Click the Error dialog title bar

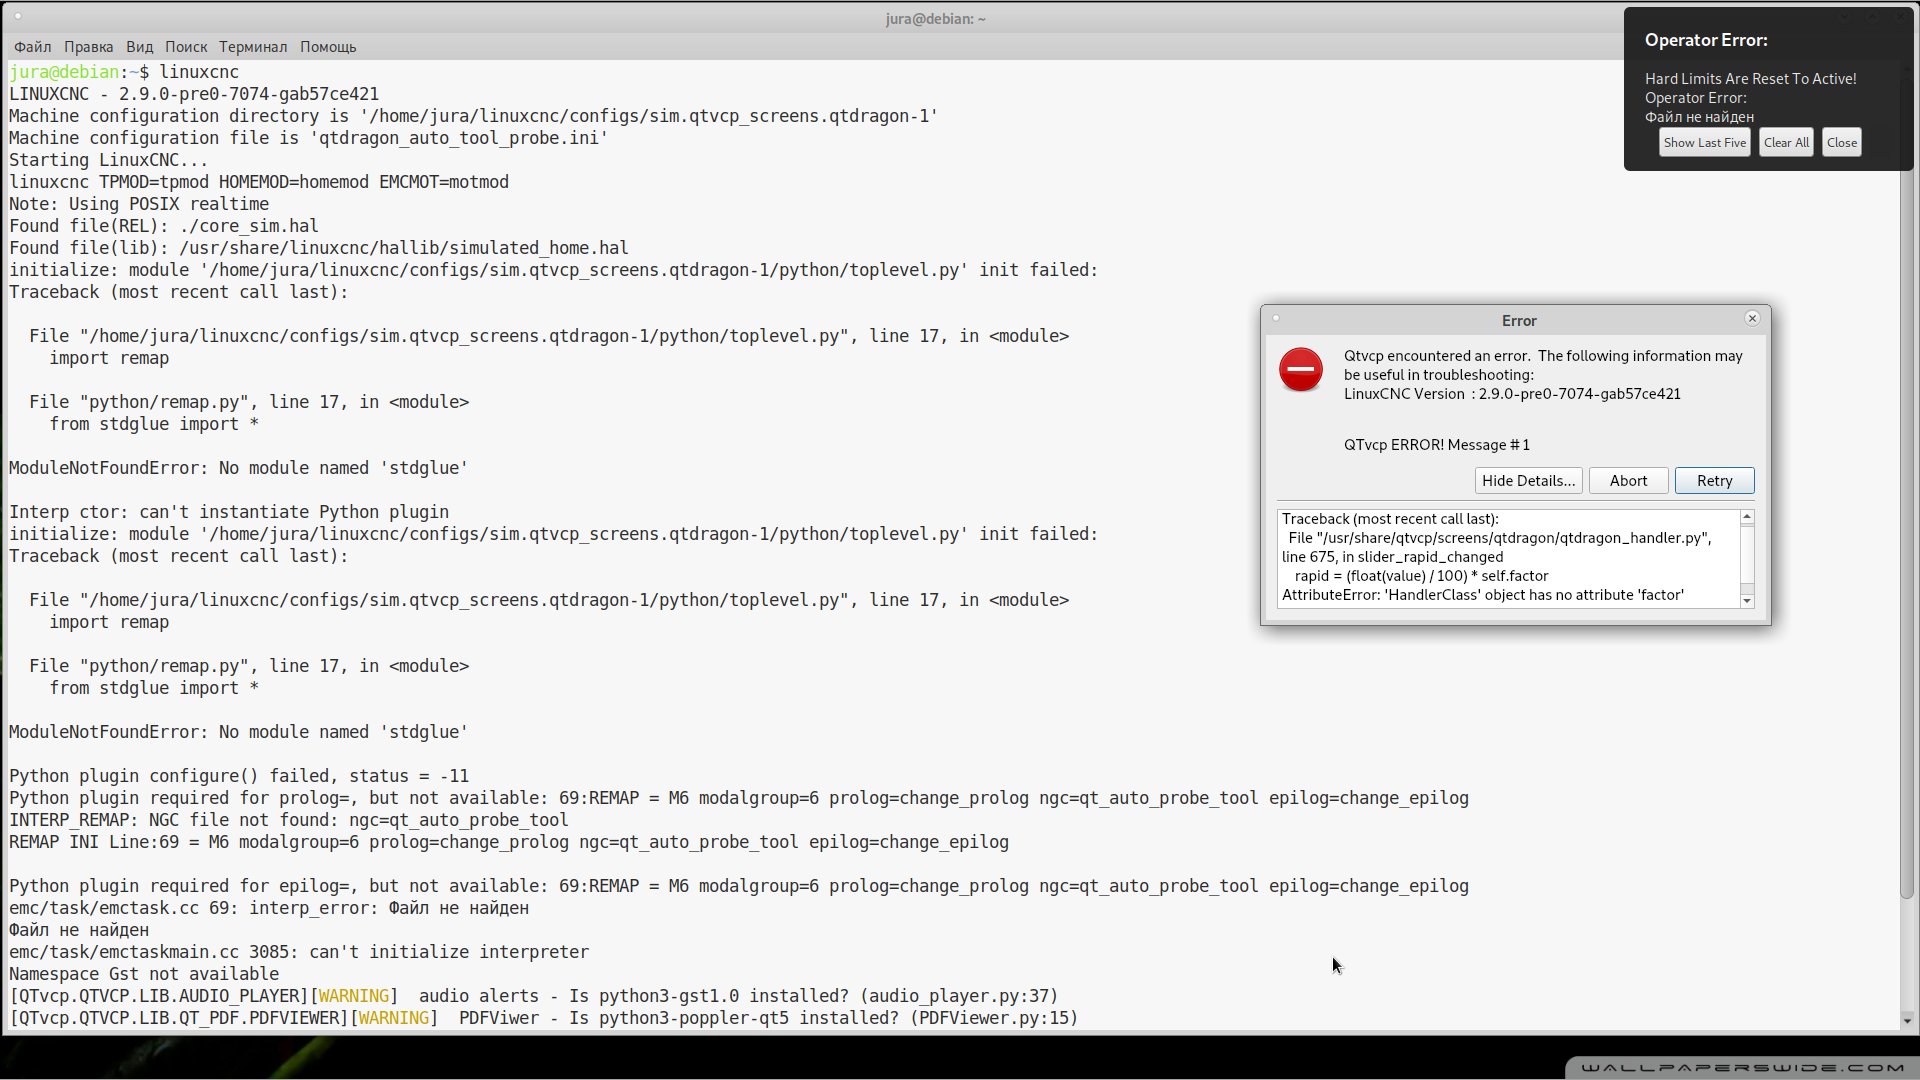point(1516,320)
